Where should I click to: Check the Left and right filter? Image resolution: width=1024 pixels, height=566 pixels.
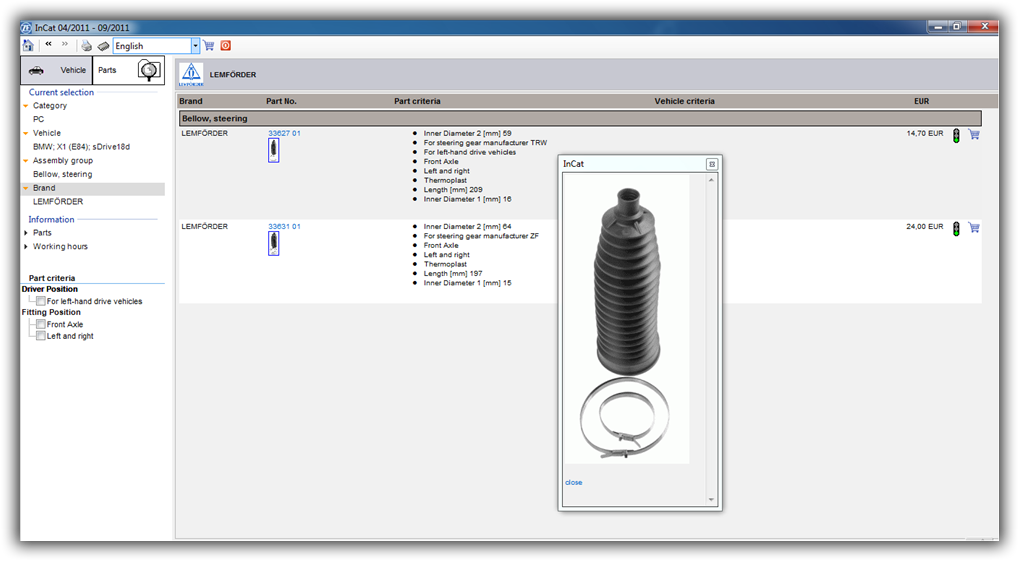point(41,336)
